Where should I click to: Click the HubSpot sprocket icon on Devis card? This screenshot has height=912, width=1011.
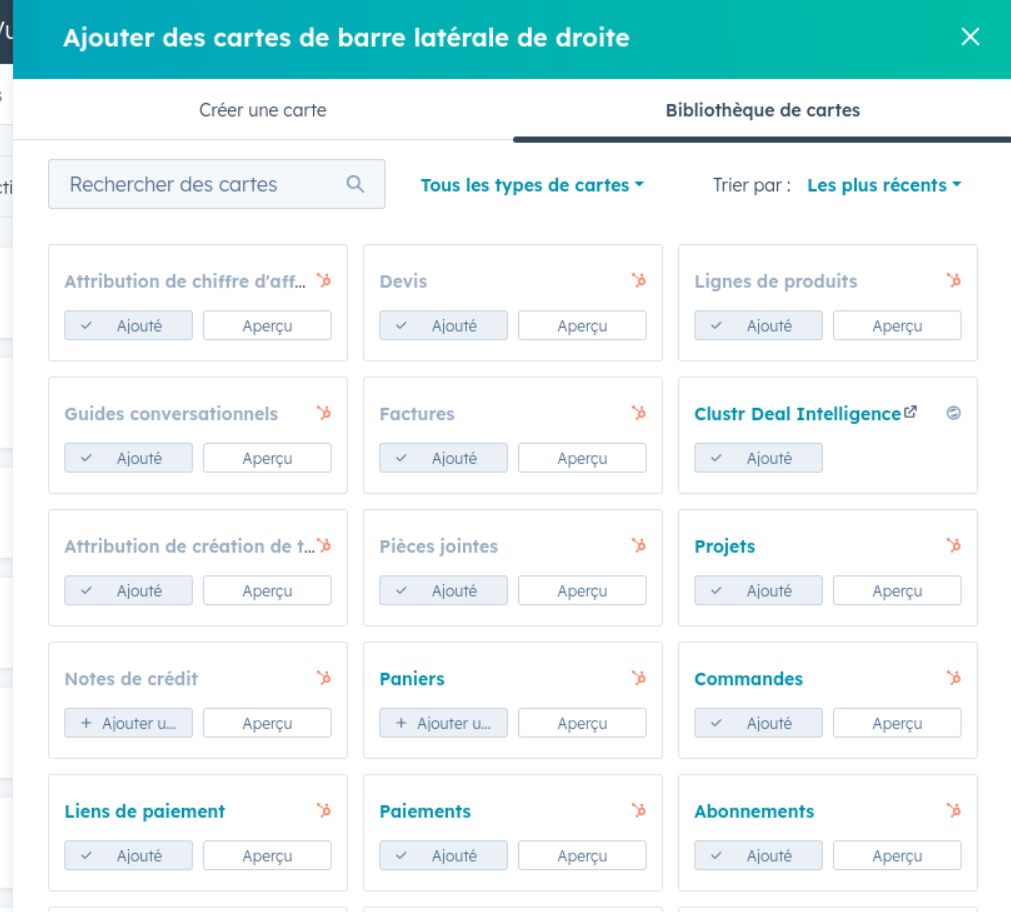[x=638, y=281]
